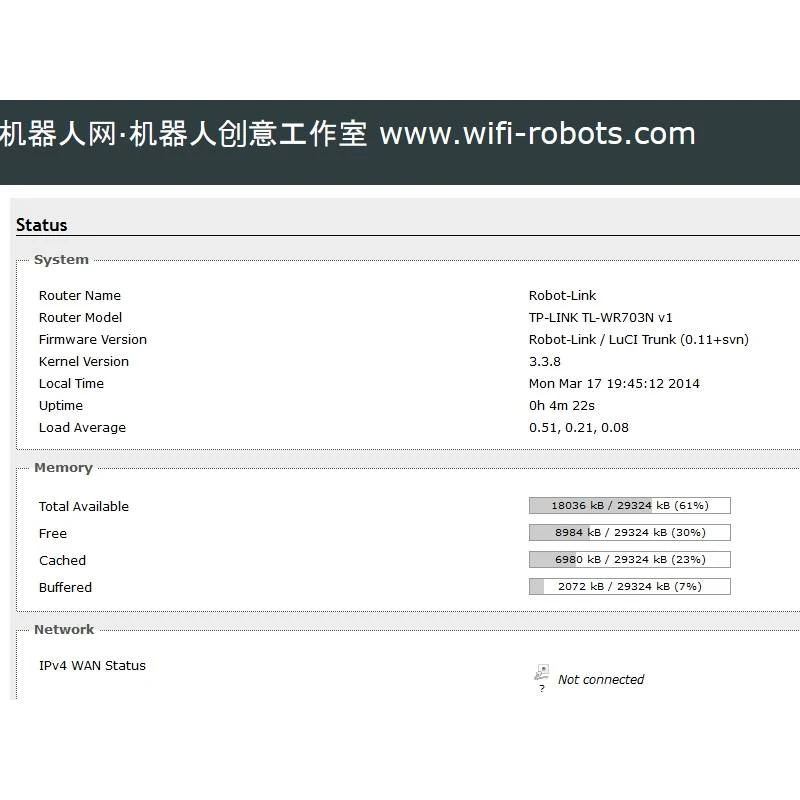Click the uptime 0h 4m 22s value
The height and width of the screenshot is (800, 800).
click(x=561, y=406)
